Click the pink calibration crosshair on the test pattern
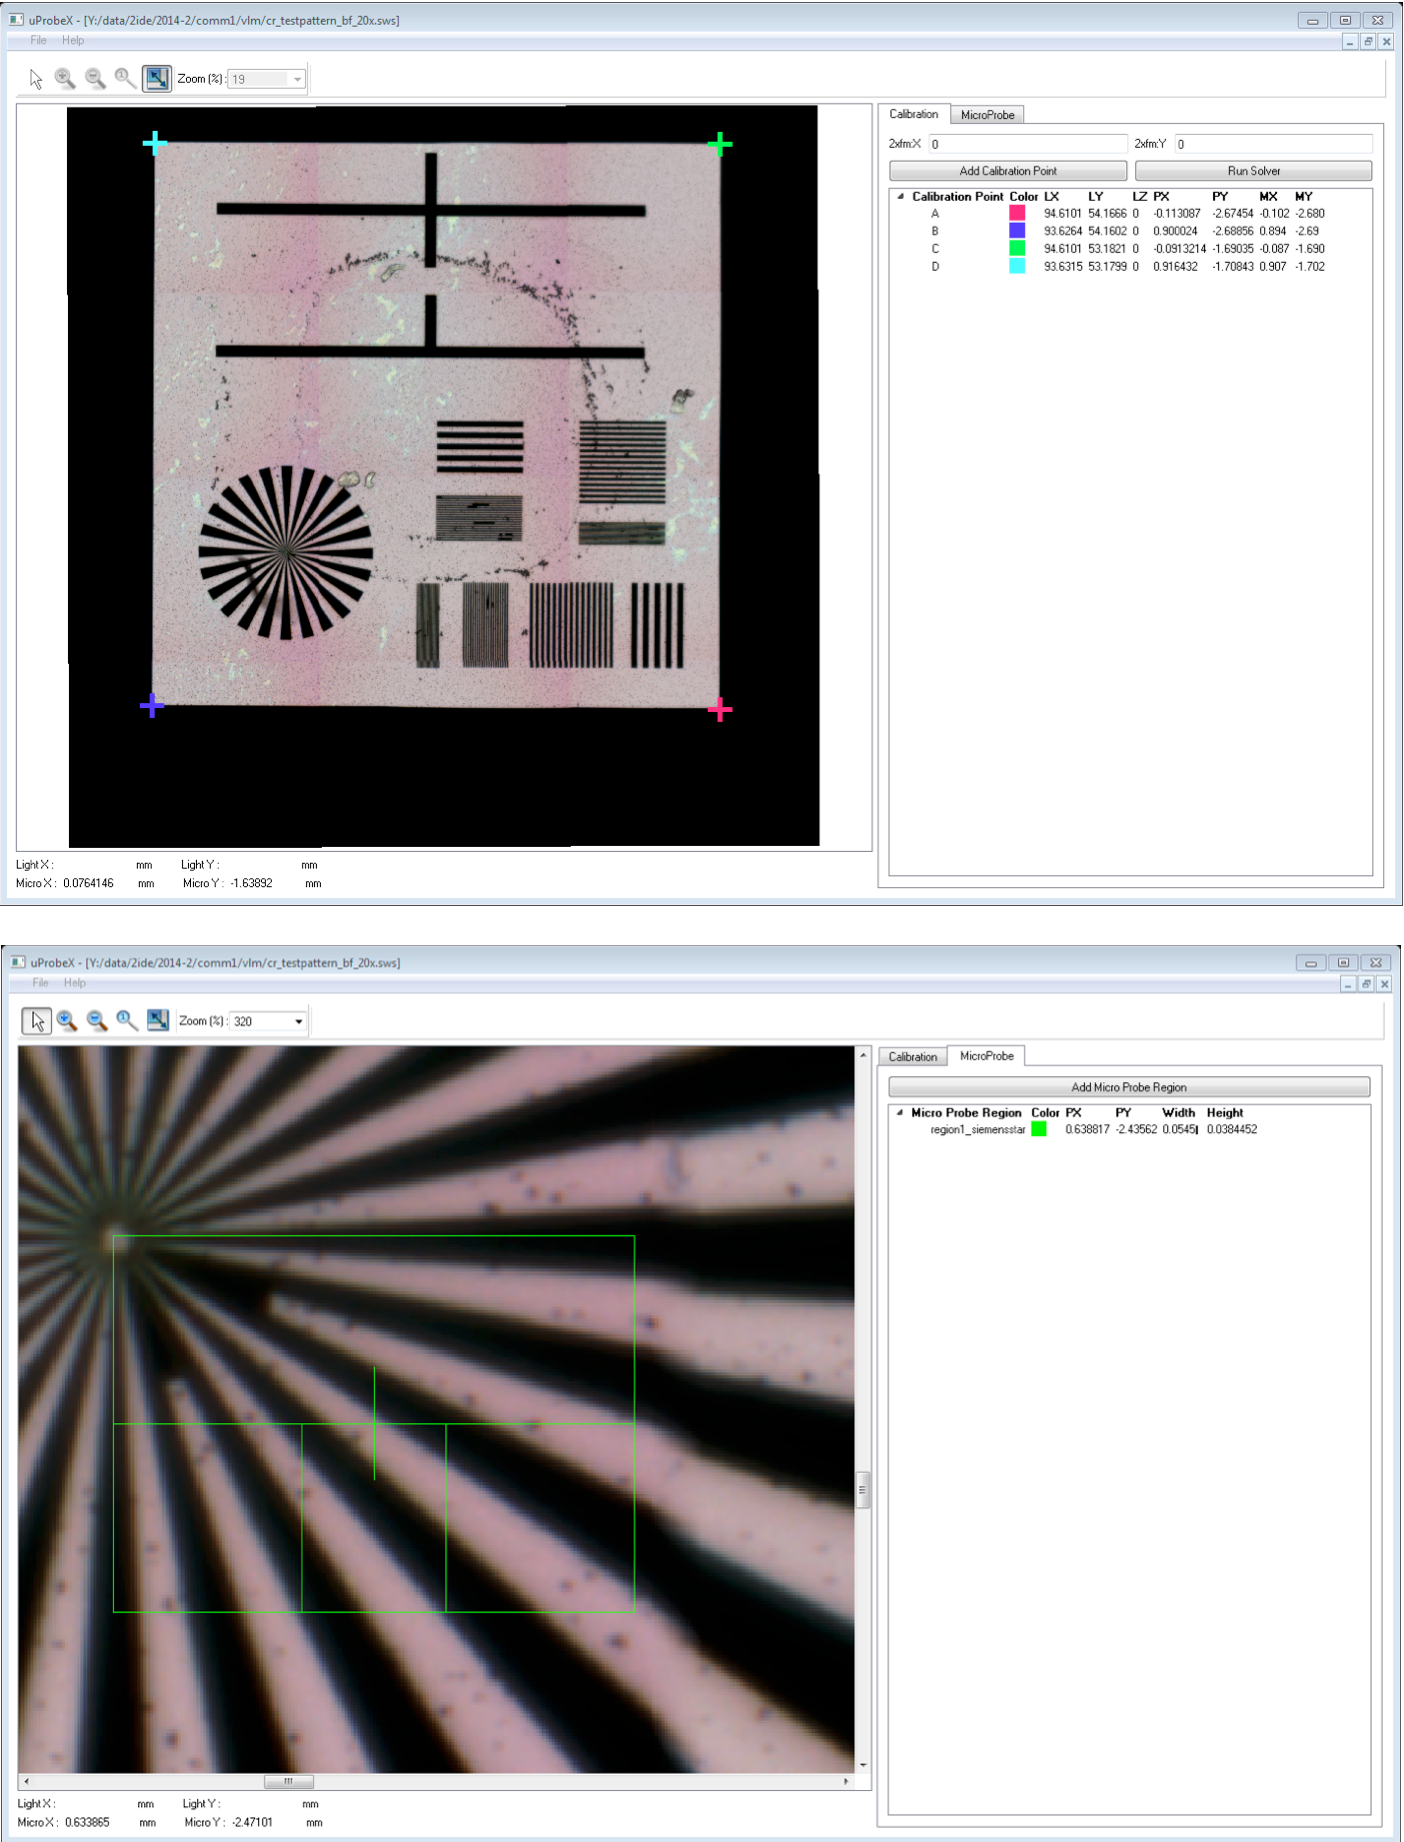Screen dimensions: 1404x1842 tap(720, 710)
